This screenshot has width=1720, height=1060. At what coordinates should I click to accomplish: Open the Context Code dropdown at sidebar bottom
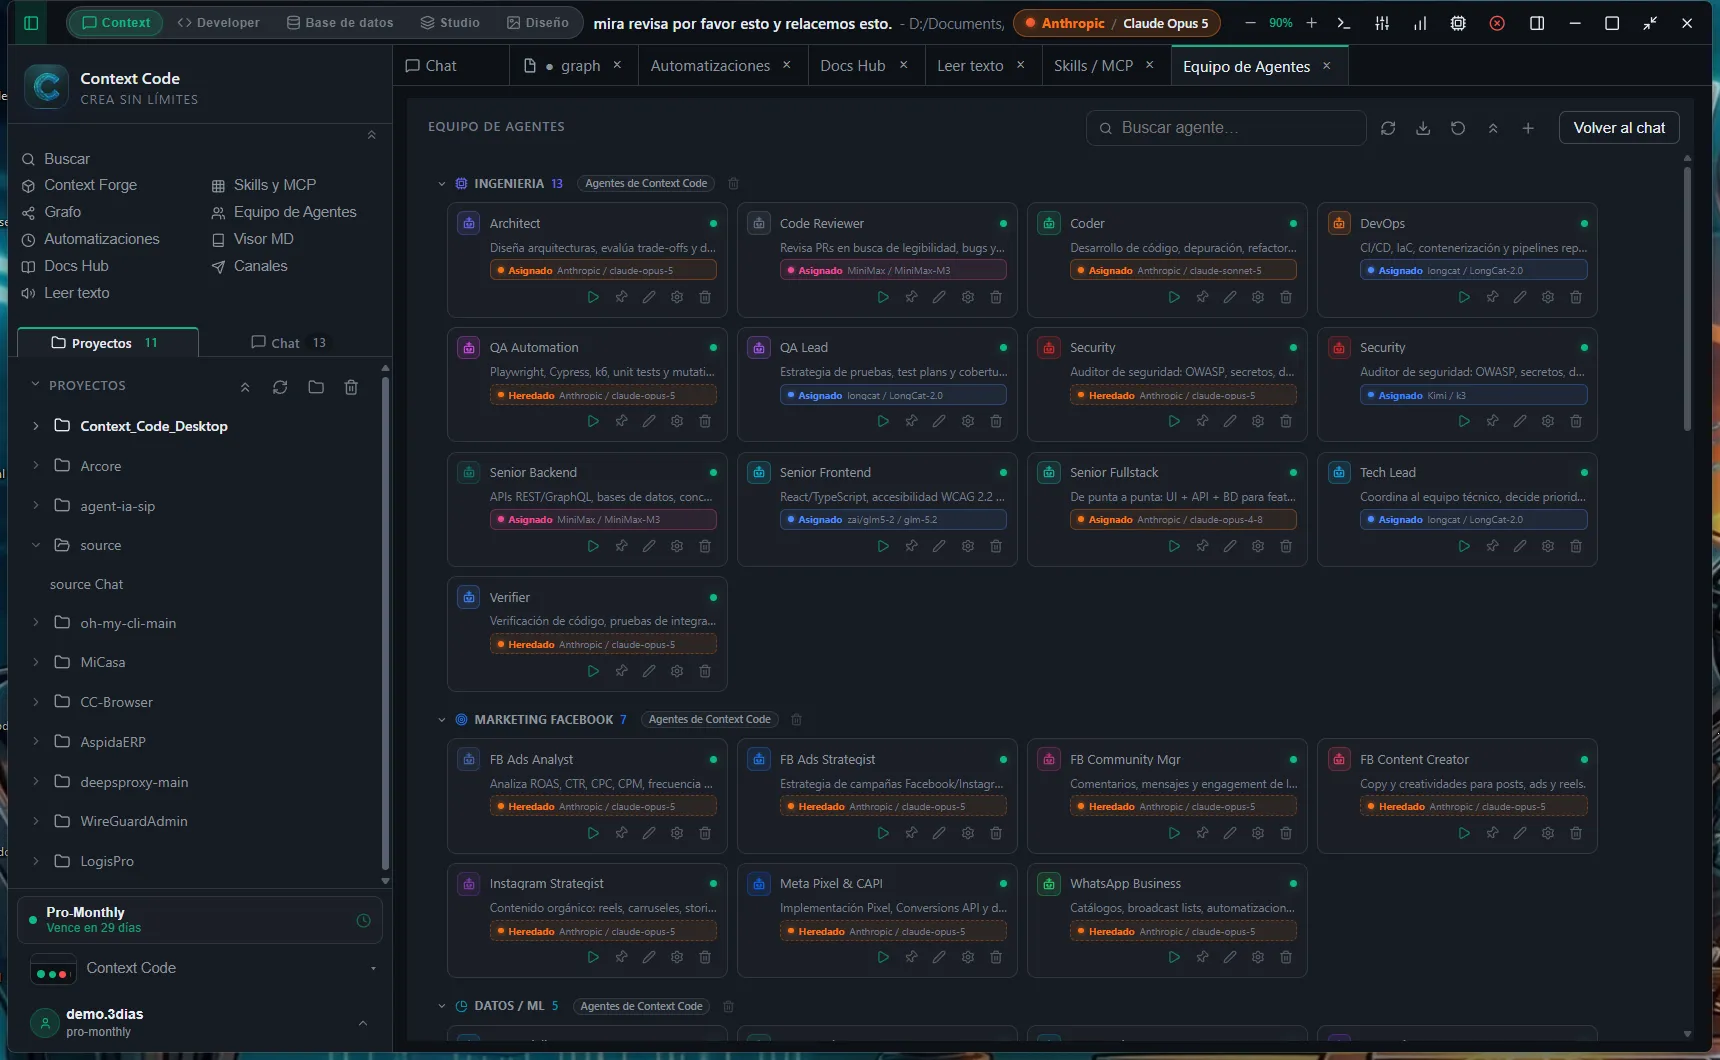pyautogui.click(x=204, y=969)
